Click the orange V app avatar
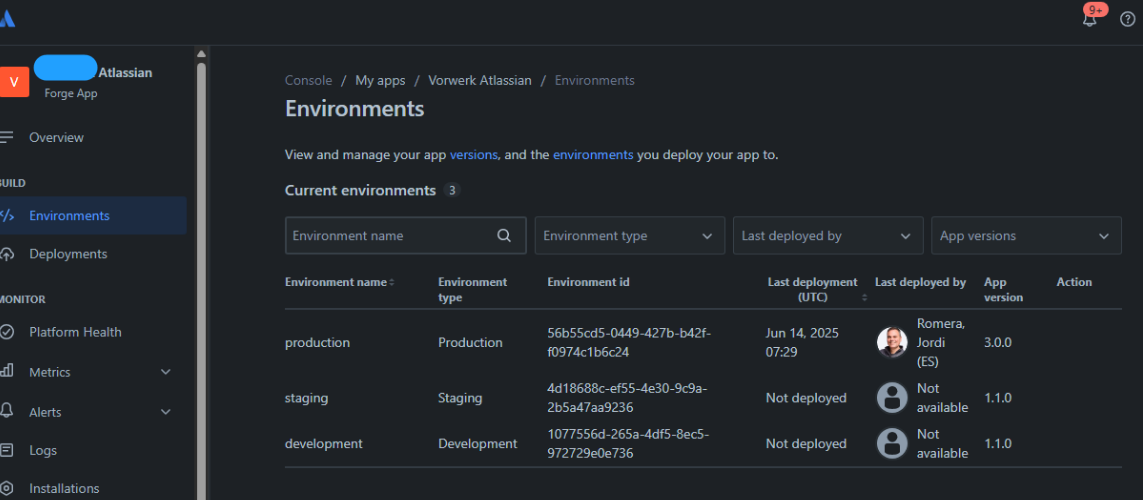 coord(14,82)
